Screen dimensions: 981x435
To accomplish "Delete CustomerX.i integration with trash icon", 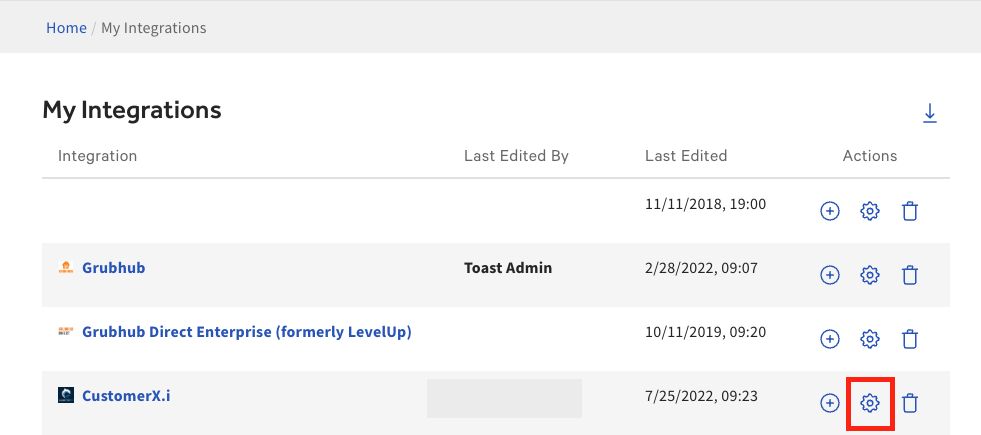I will tap(910, 403).
